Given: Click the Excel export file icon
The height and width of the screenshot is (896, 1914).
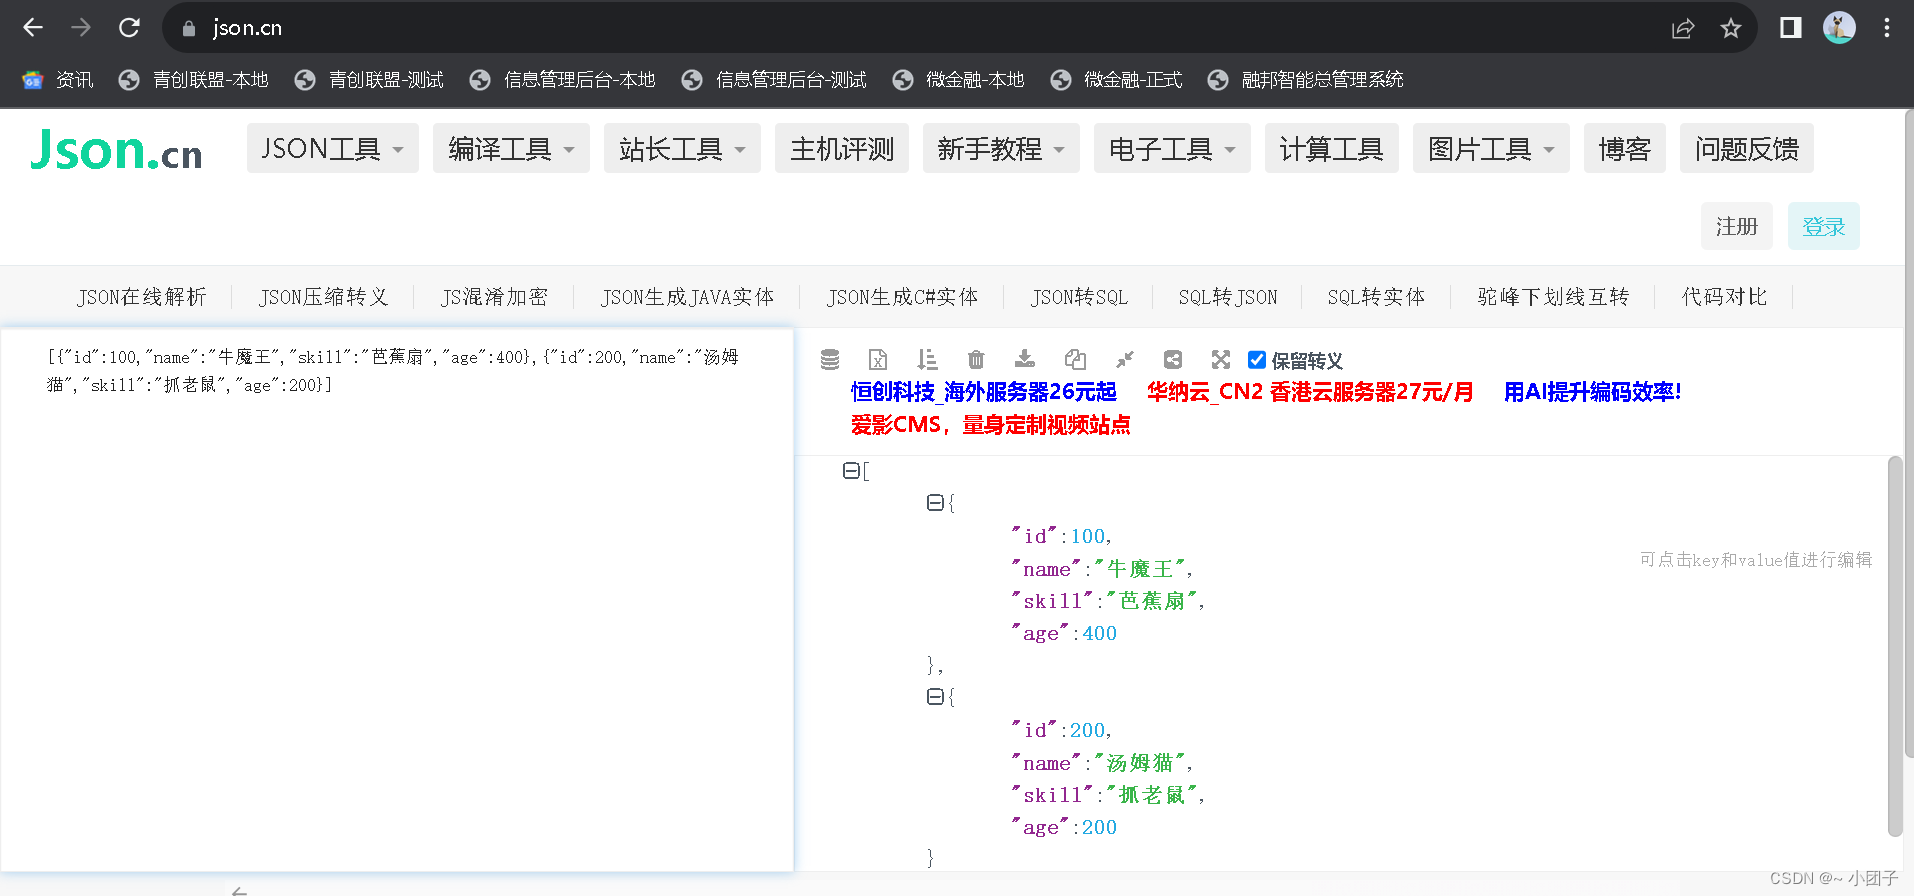Looking at the screenshot, I should tap(878, 360).
